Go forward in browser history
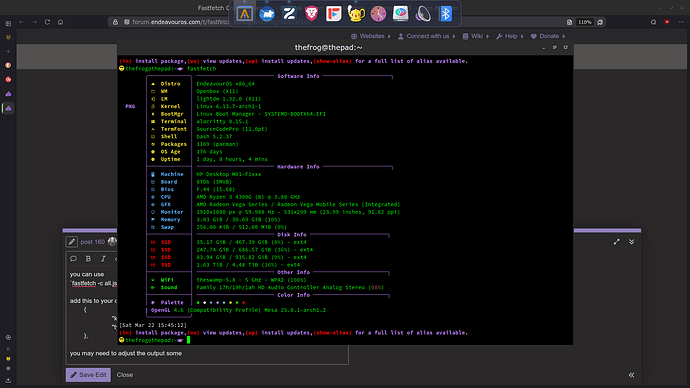 (34, 22)
